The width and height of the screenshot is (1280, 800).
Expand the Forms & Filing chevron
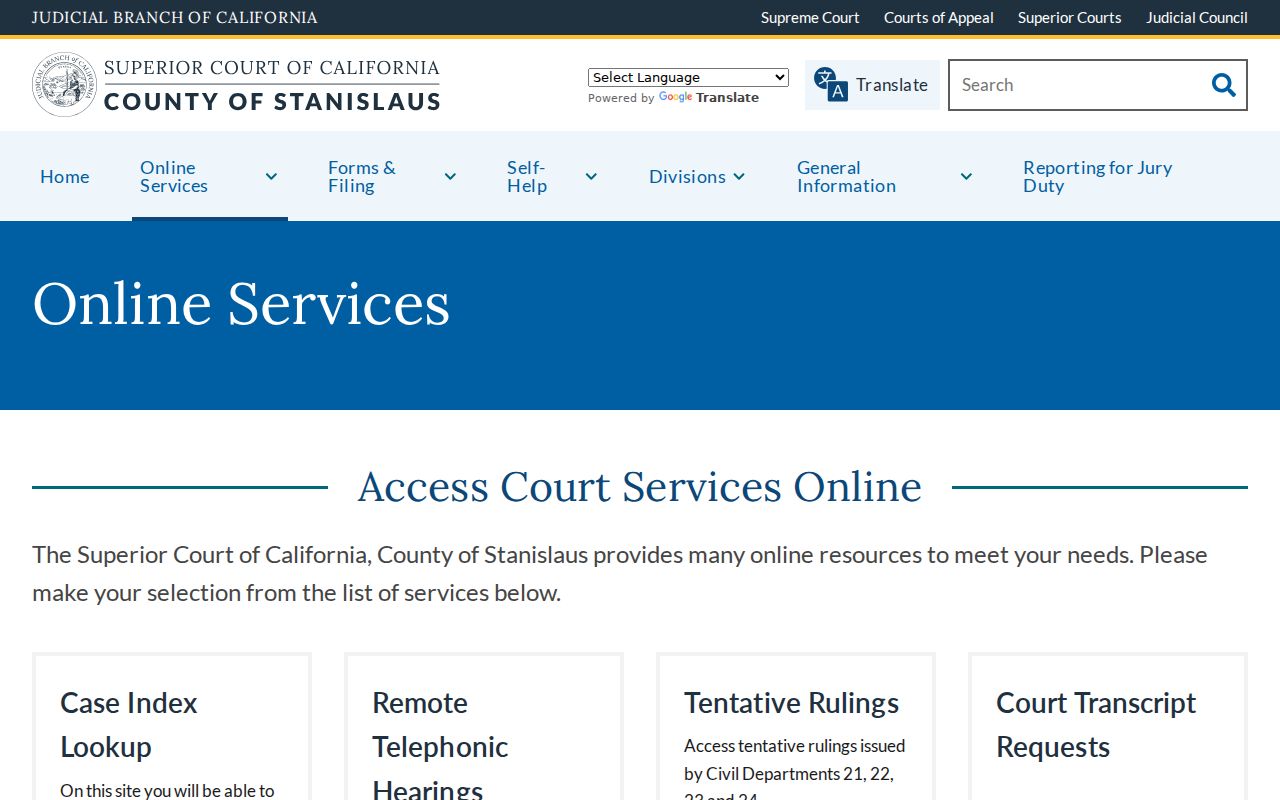tap(450, 177)
